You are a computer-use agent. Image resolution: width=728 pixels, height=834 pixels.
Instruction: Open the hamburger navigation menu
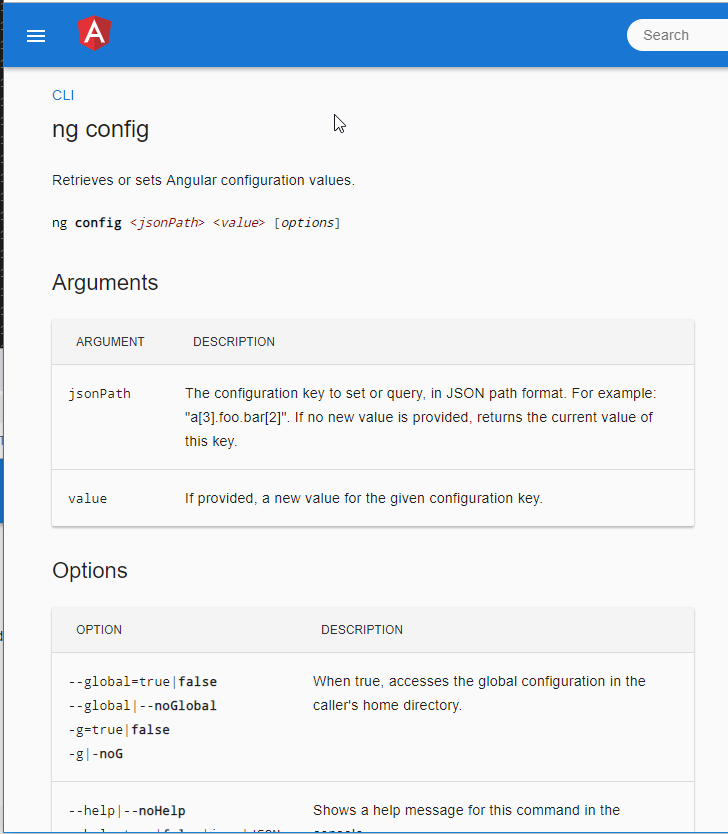[x=36, y=36]
